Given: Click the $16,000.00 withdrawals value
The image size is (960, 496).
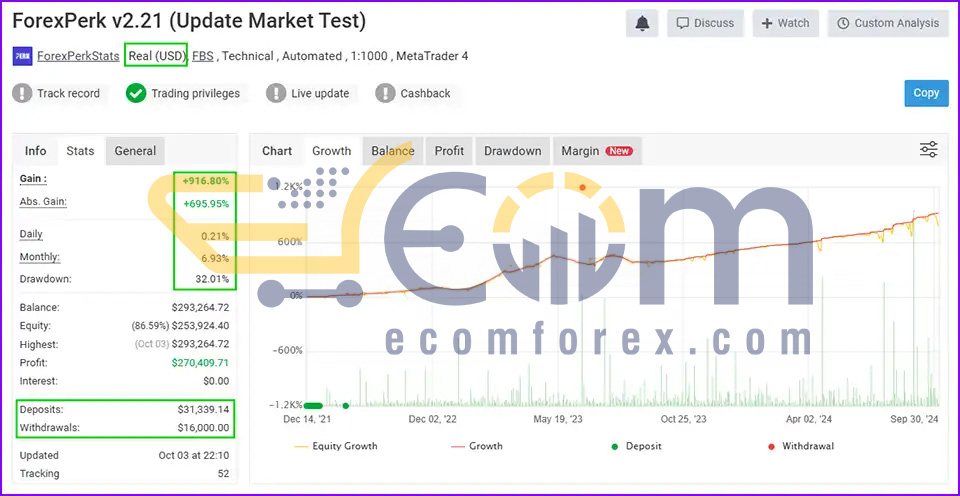Looking at the screenshot, I should [203, 427].
